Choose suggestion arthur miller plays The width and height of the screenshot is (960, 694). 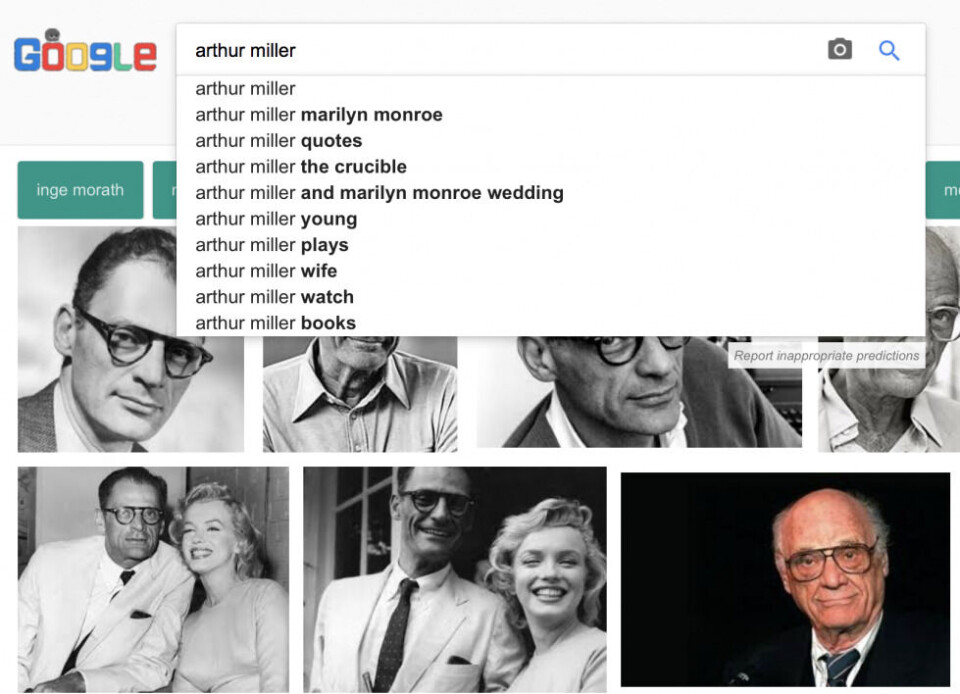point(551,245)
